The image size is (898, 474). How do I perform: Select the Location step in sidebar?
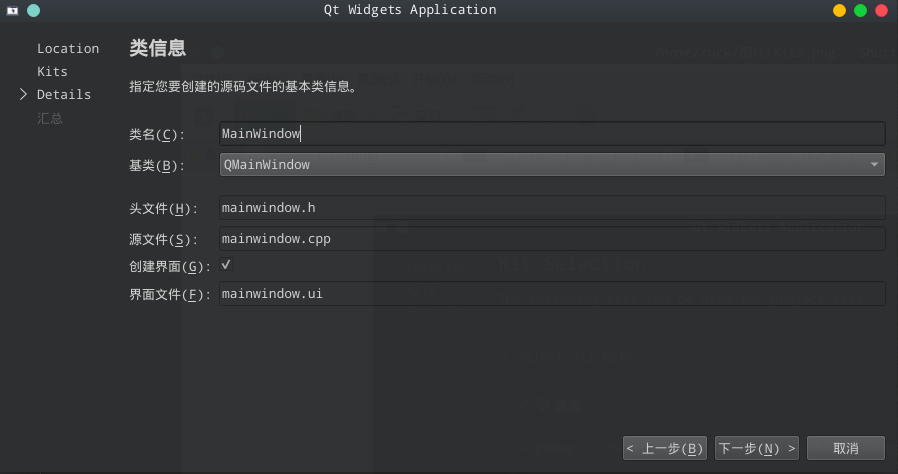[x=68, y=48]
